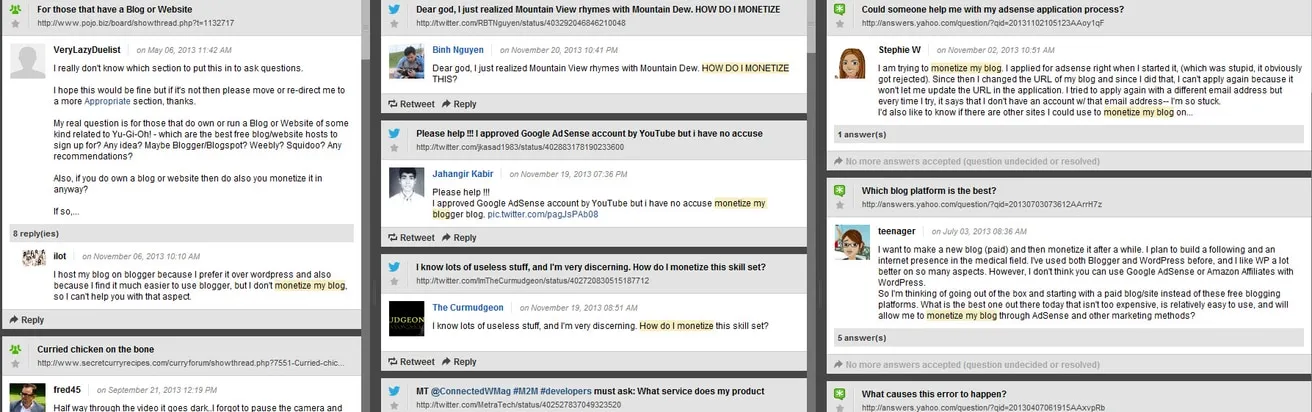Retweet Jahangir Kabir's AdSense tweet
Viewport: 1312px width, 412px height.
411,238
